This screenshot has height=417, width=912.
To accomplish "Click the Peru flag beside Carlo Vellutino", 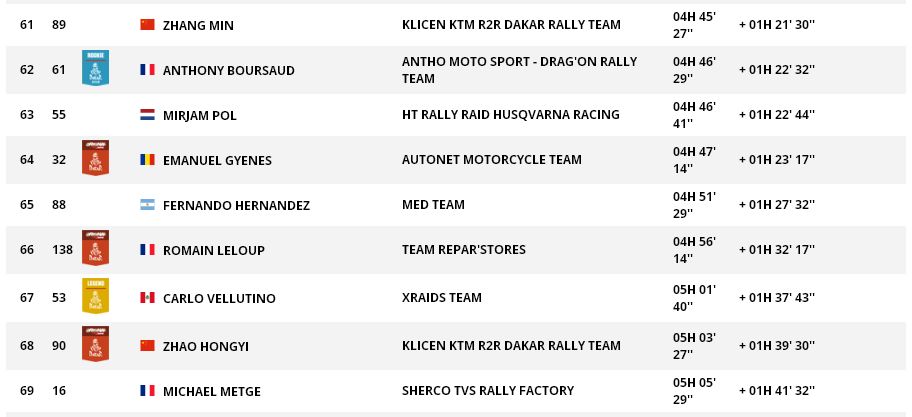I will click(147, 298).
